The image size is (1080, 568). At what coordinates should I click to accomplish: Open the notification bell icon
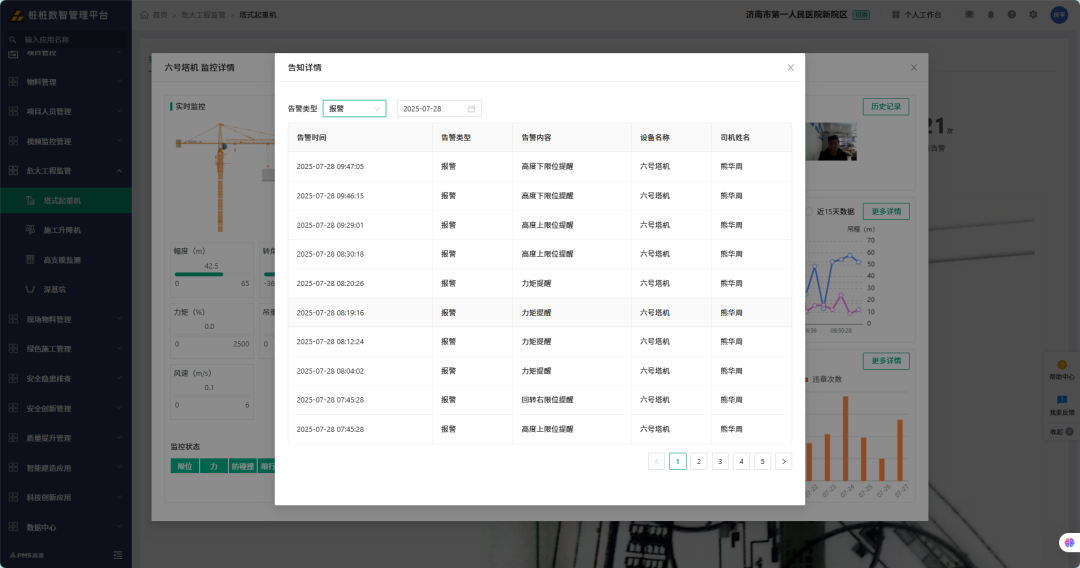click(990, 14)
